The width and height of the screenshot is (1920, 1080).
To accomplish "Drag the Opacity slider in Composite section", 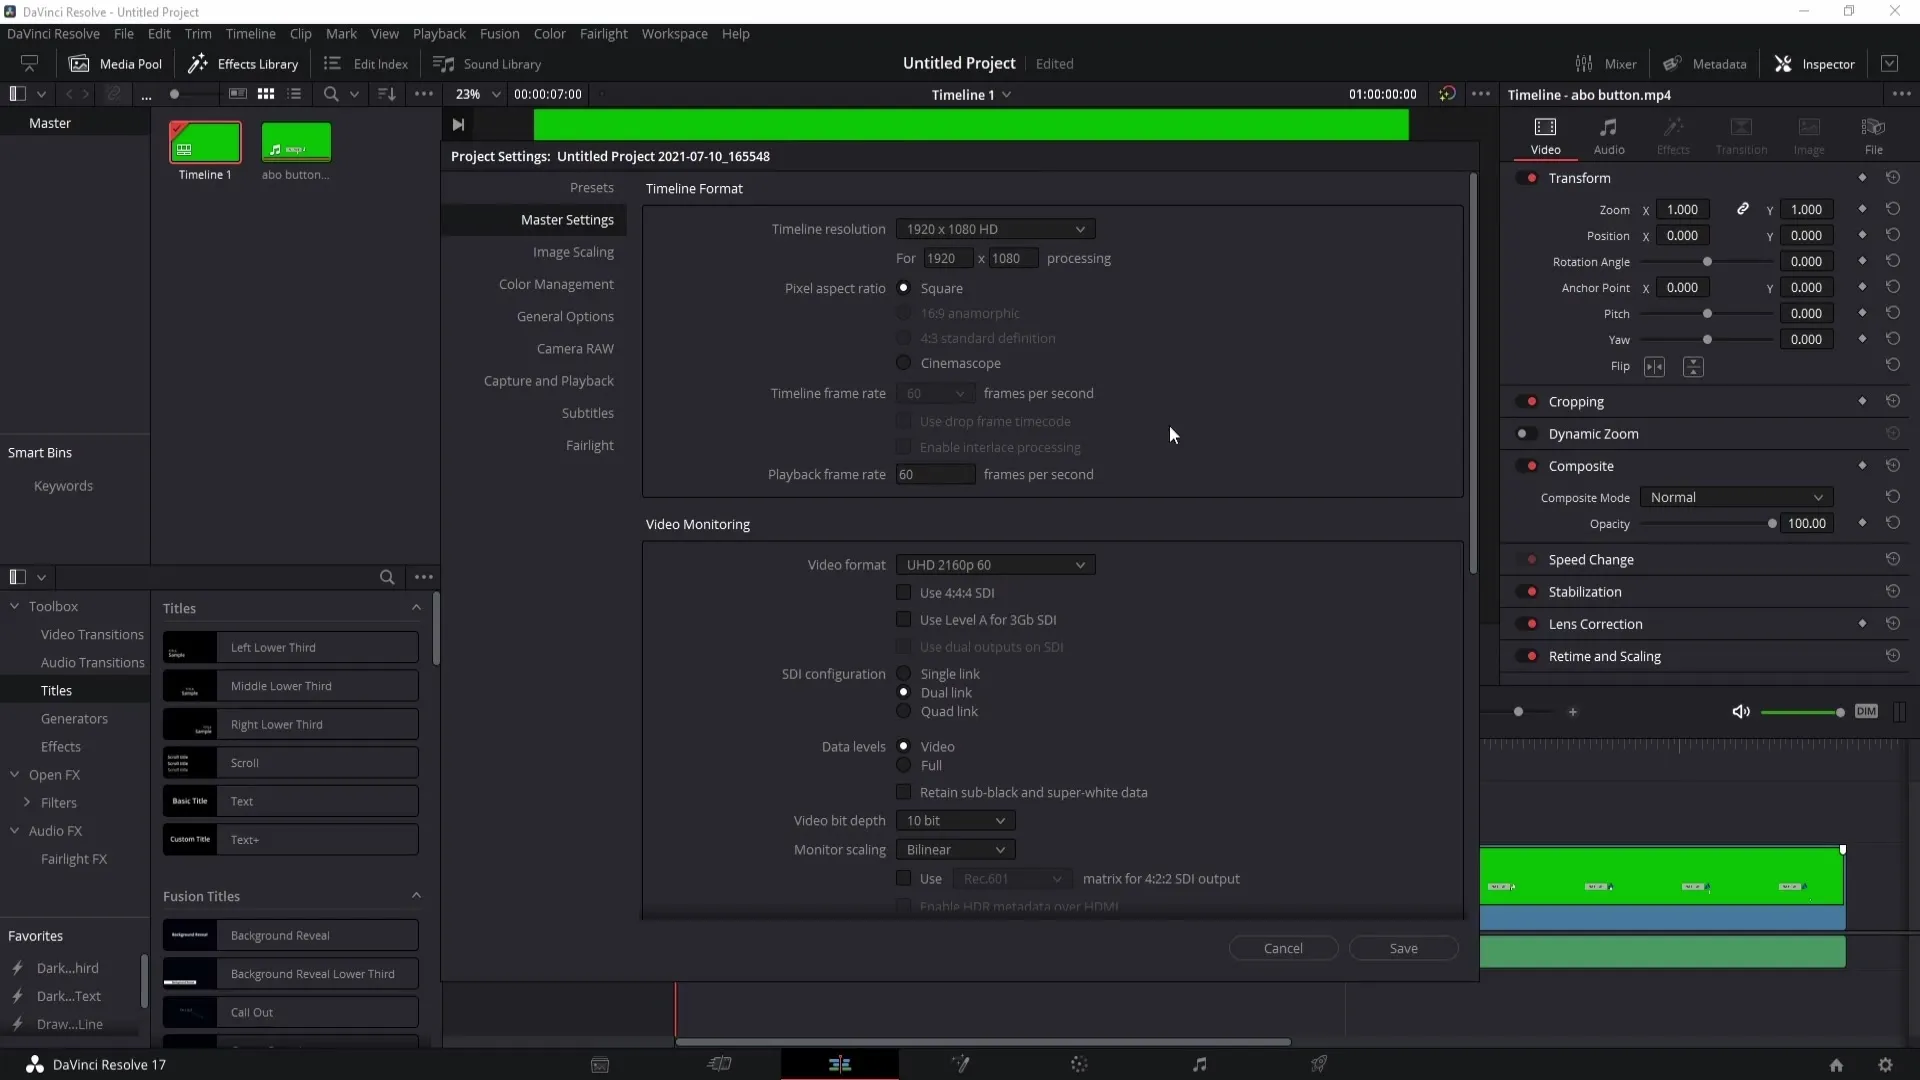I will tap(1771, 524).
